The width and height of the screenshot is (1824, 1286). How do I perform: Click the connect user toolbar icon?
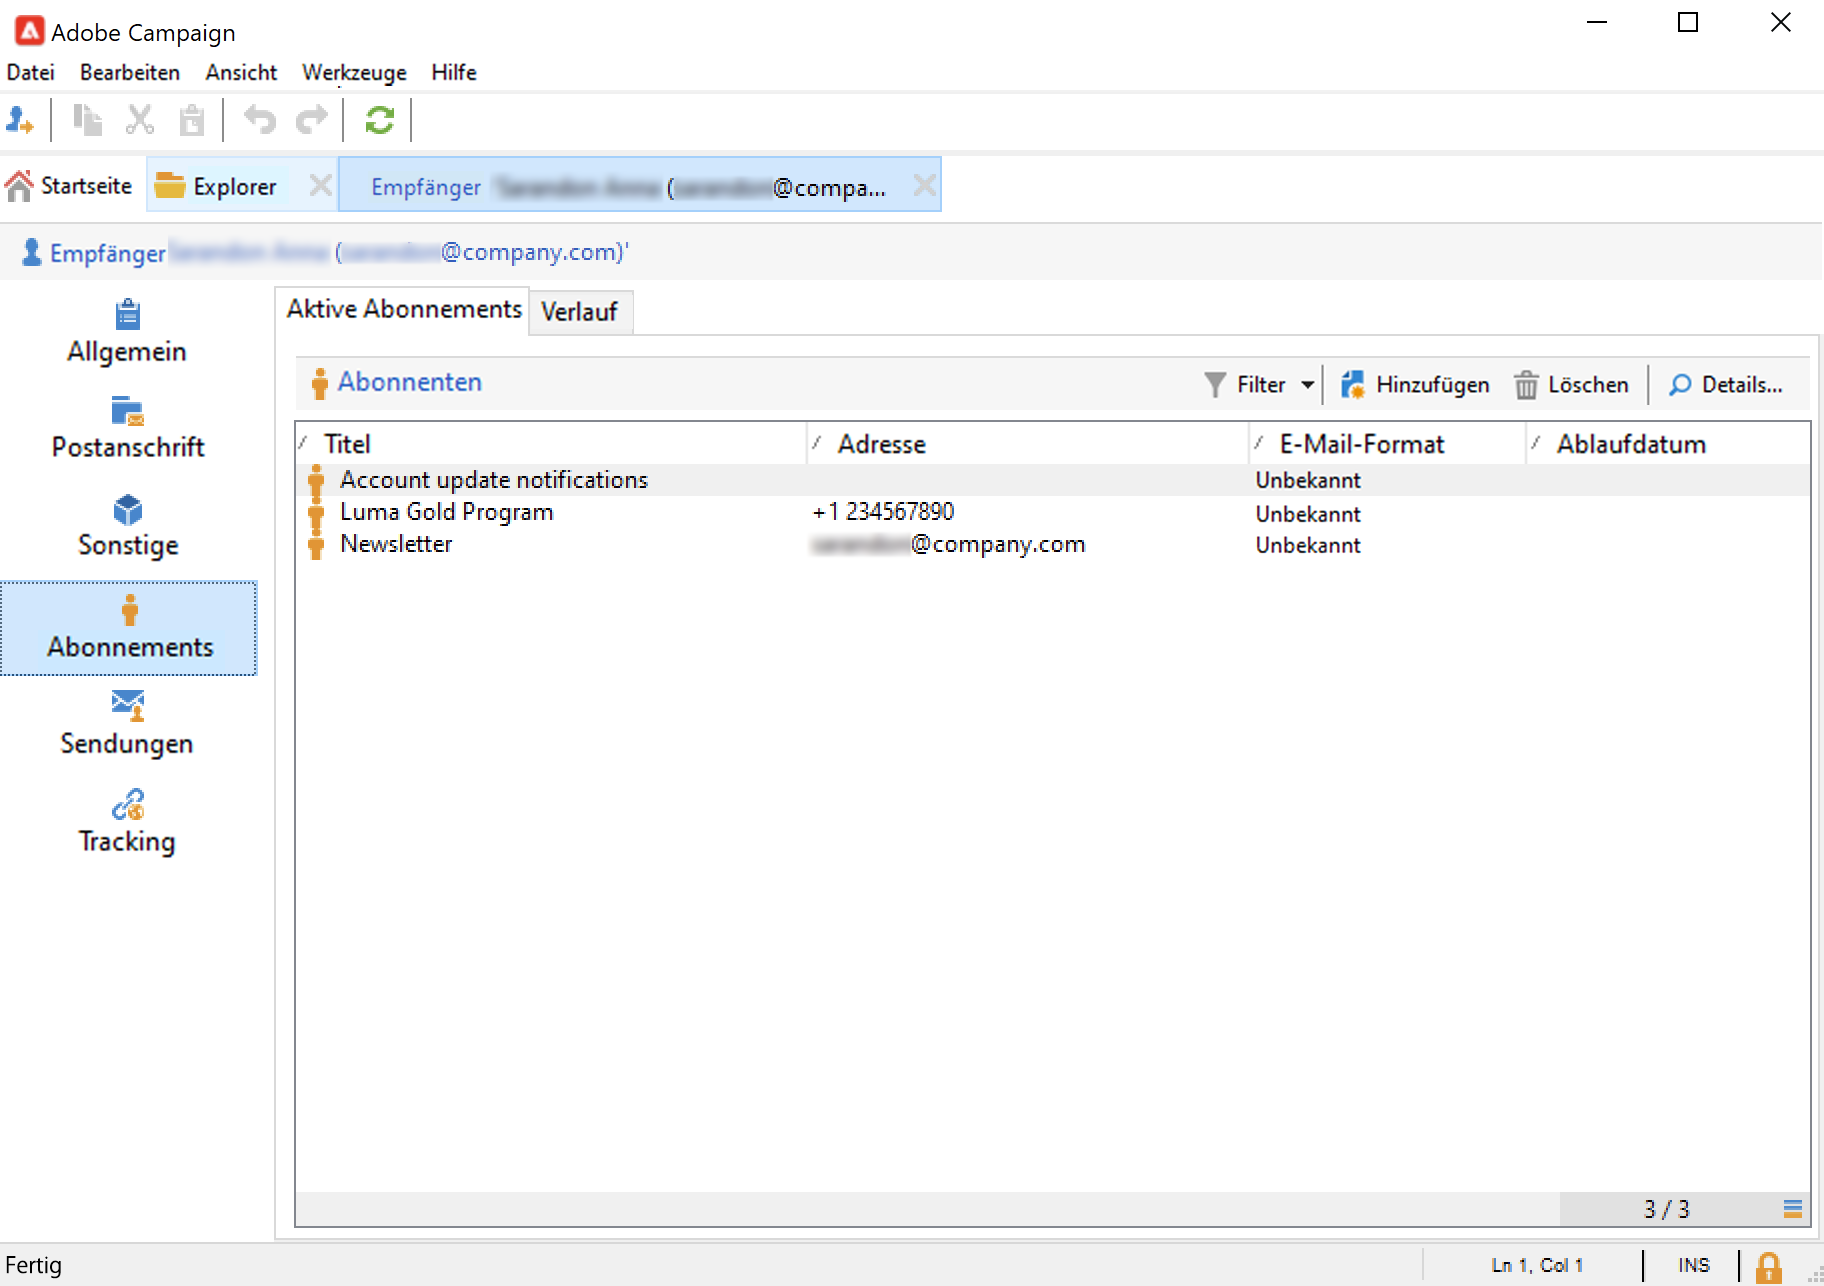20,121
